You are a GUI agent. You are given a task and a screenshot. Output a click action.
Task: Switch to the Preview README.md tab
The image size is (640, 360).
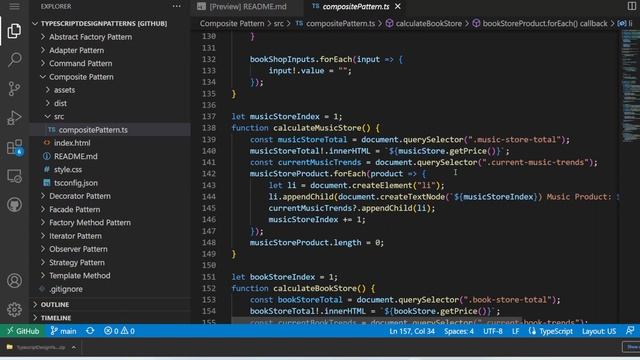247,7
